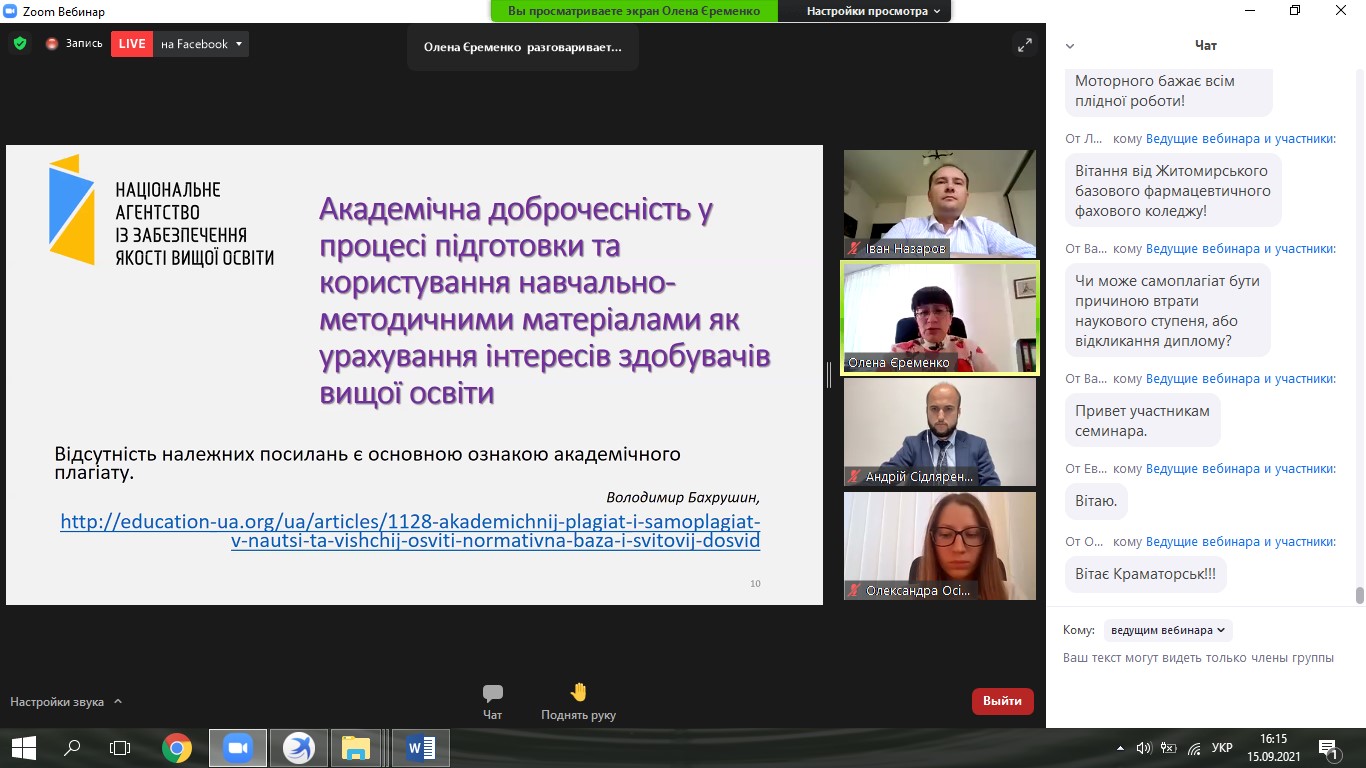The image size is (1366, 768).
Task: Click the 'Ведущие вебинара и участники' link heading the самоплагіат question
Action: point(1241,249)
